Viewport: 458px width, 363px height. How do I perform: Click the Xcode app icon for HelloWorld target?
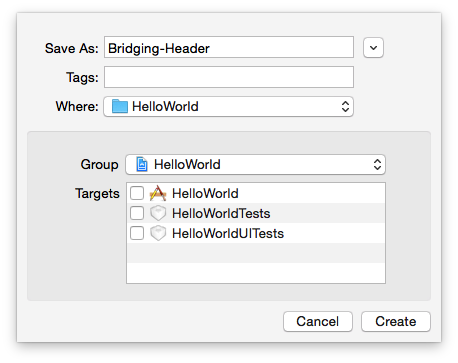(x=158, y=193)
